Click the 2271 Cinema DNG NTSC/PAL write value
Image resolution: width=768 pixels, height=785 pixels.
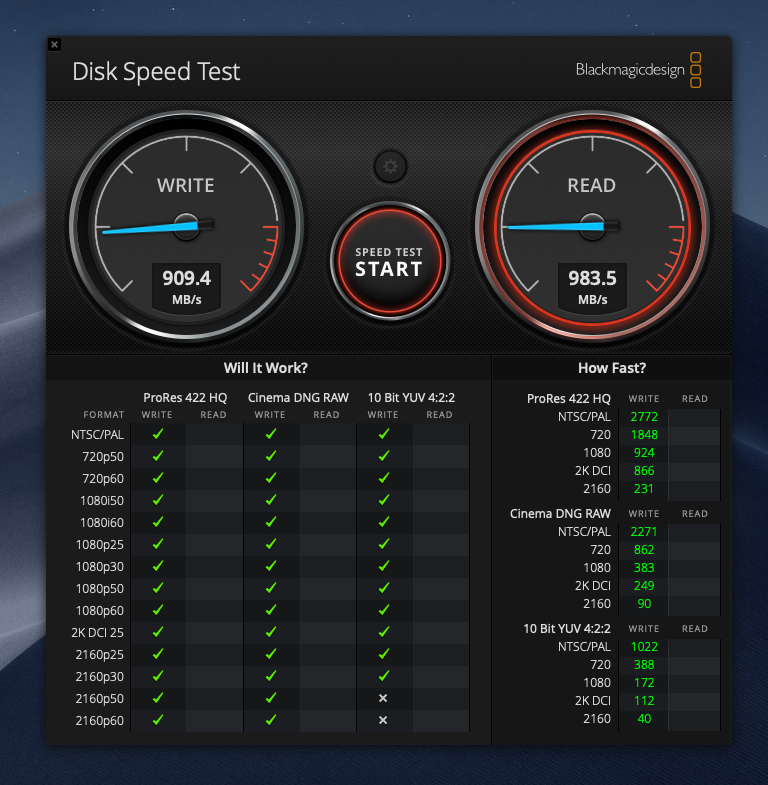(644, 532)
